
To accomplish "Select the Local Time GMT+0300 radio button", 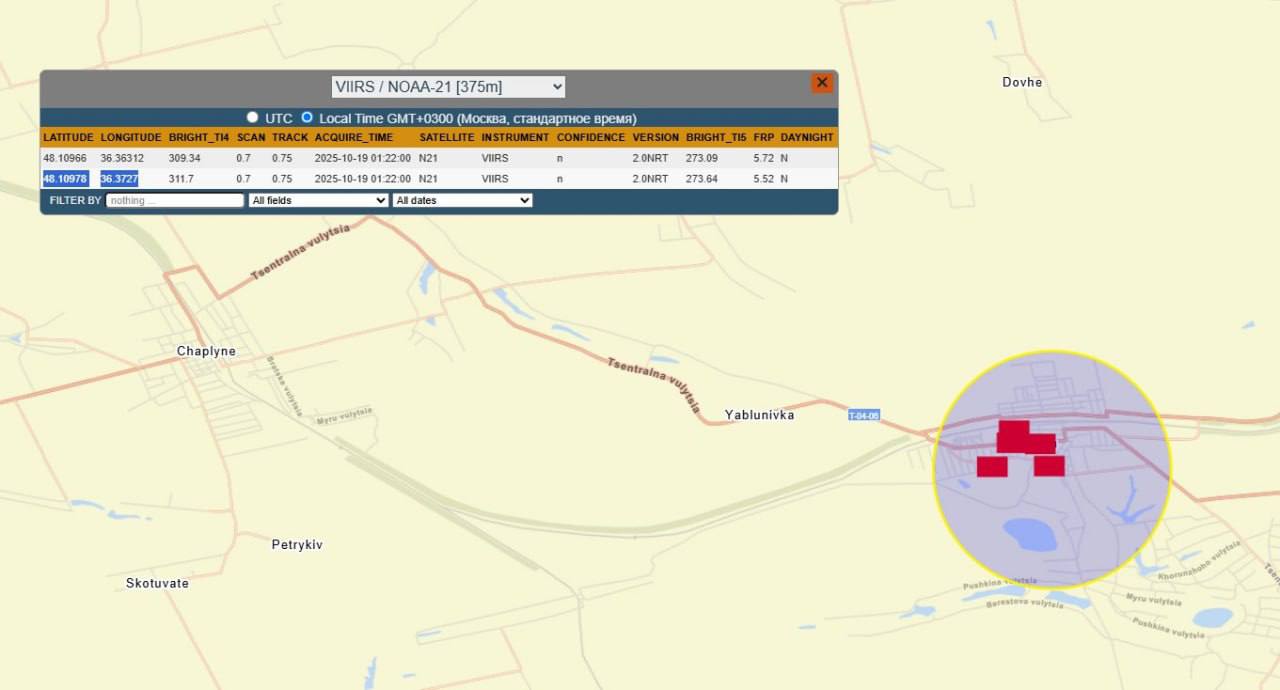I will pyautogui.click(x=307, y=117).
